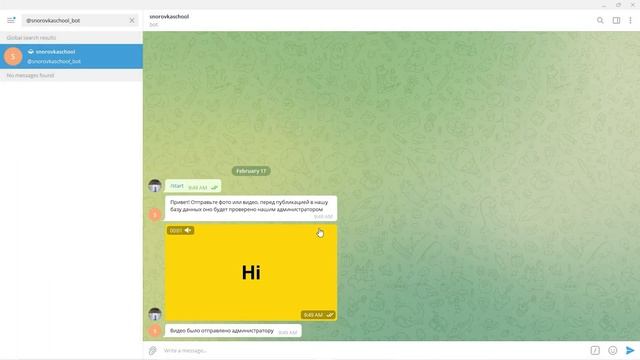Viewport: 640px width, 360px height.
Task: Open the bot commands slash button
Action: coord(595,350)
